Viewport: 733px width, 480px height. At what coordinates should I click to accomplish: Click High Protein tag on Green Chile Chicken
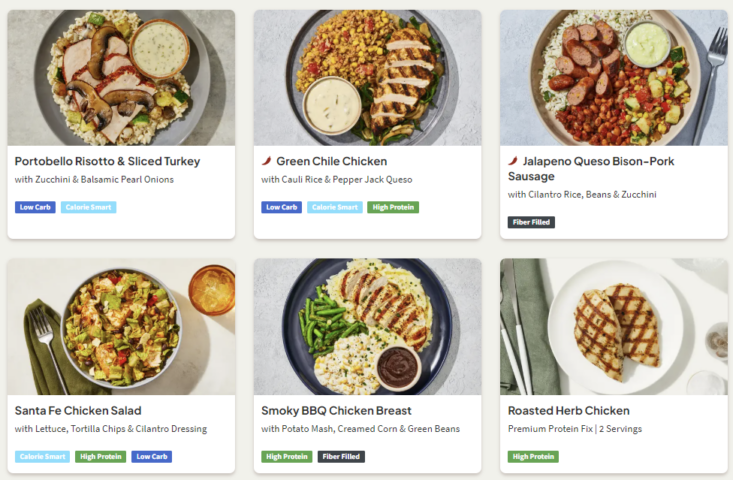[392, 208]
